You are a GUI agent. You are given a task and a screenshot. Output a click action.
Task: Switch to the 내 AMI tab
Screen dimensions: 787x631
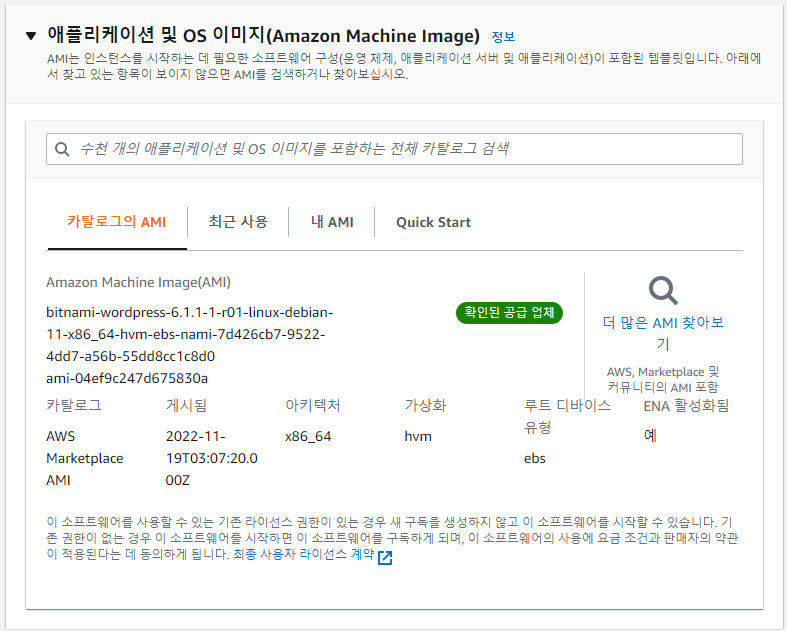coord(332,222)
